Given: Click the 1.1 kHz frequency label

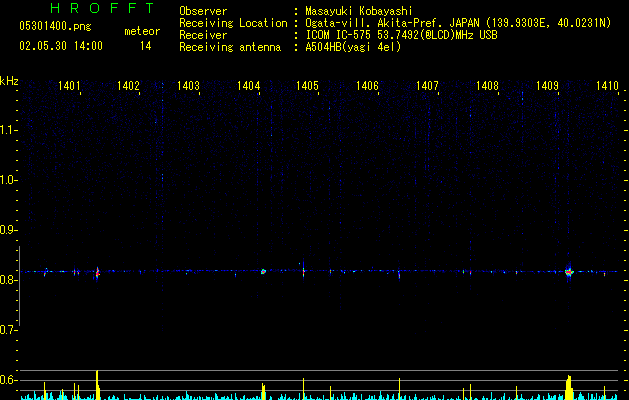Looking at the screenshot, I should click(x=8, y=130).
